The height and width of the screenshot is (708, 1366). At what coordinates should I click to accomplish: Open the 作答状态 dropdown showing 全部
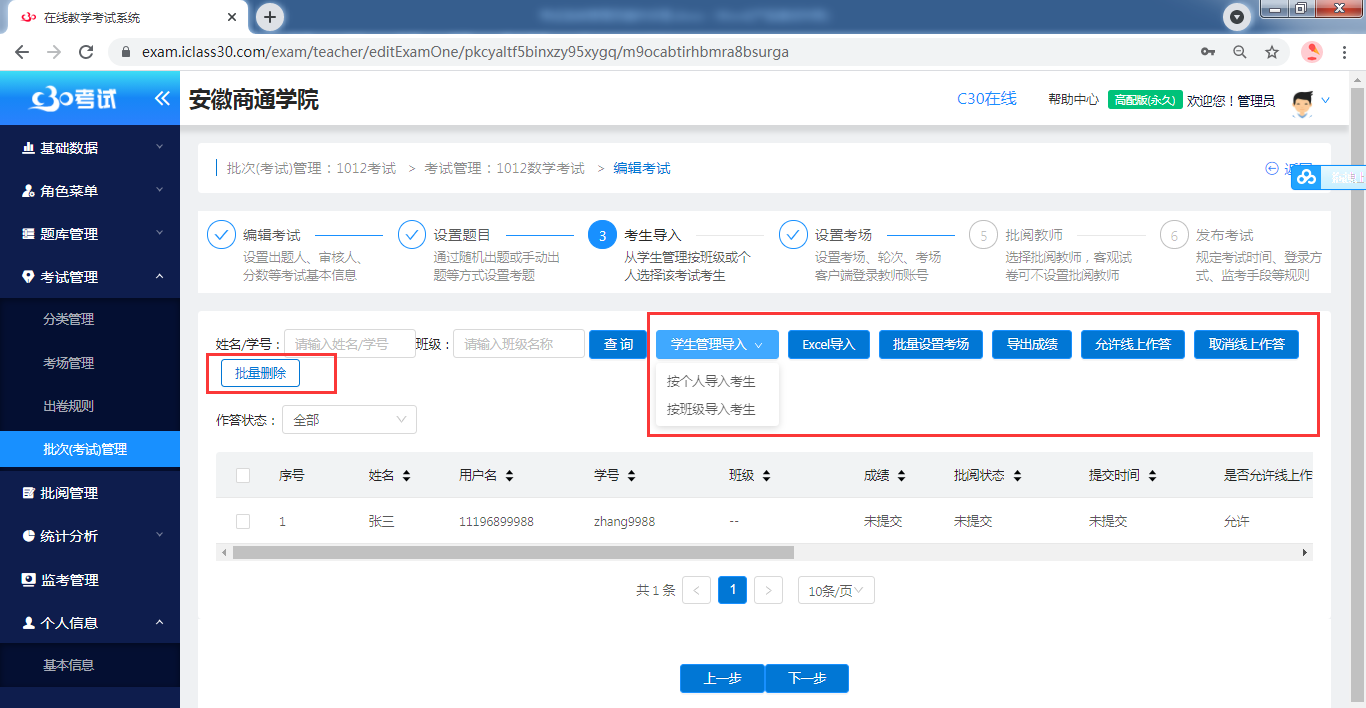click(x=349, y=419)
